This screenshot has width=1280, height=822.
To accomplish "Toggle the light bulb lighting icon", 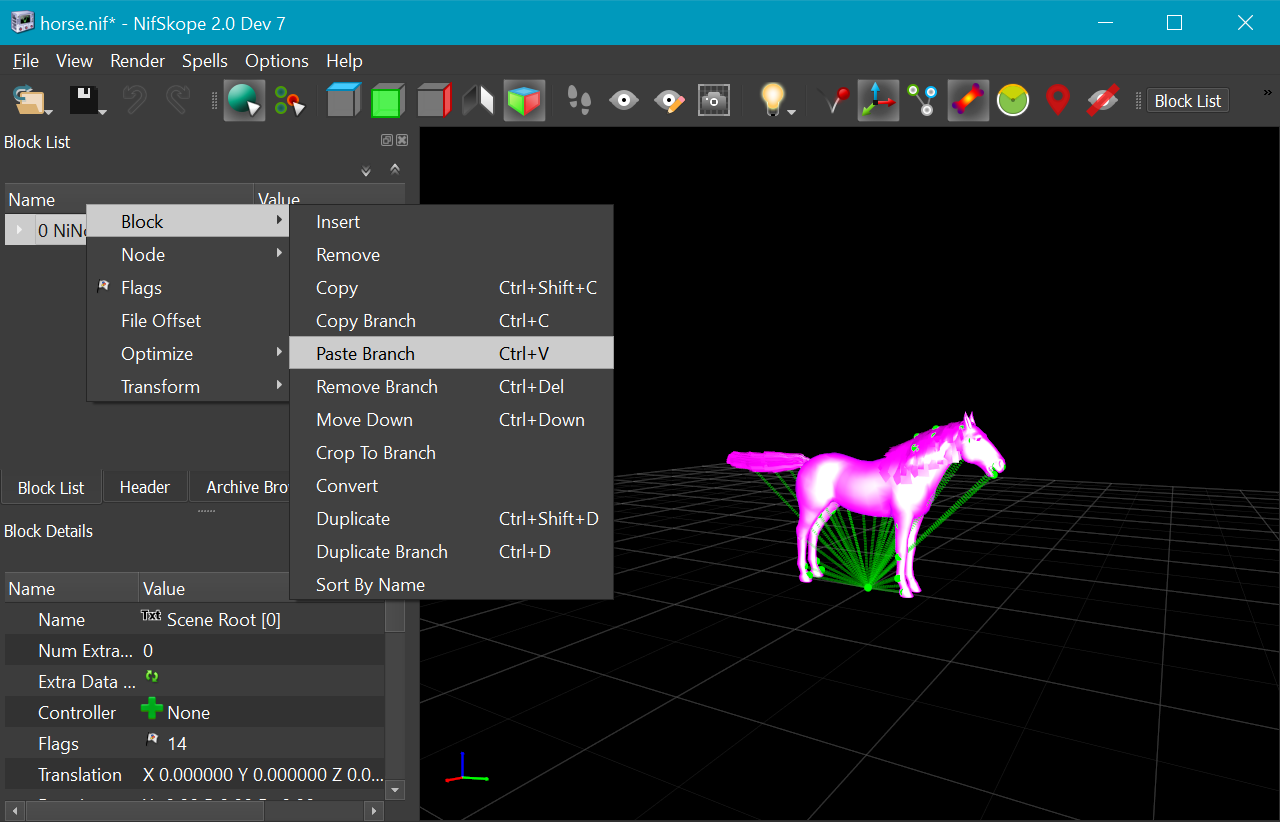I will (x=771, y=99).
